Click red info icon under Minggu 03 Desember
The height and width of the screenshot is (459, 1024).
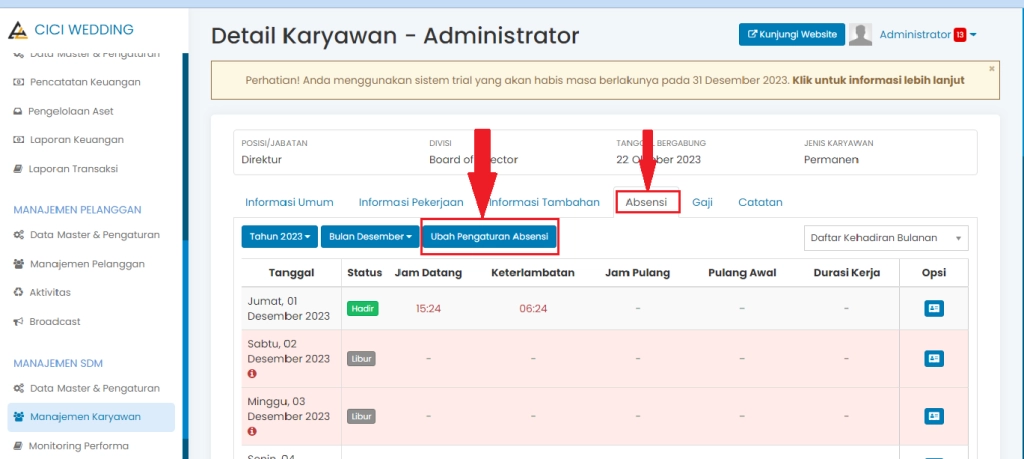point(252,431)
